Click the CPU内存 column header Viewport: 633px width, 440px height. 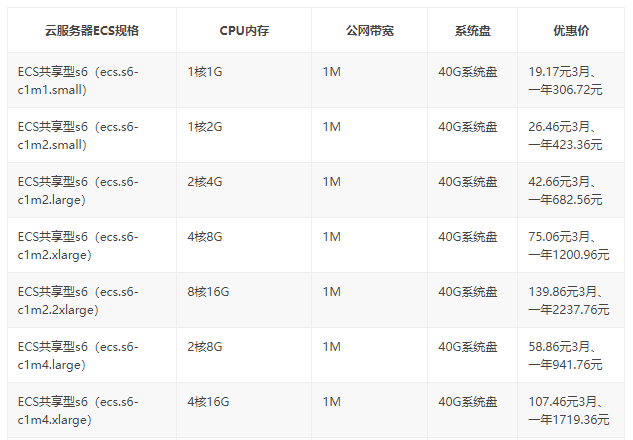[x=244, y=31]
